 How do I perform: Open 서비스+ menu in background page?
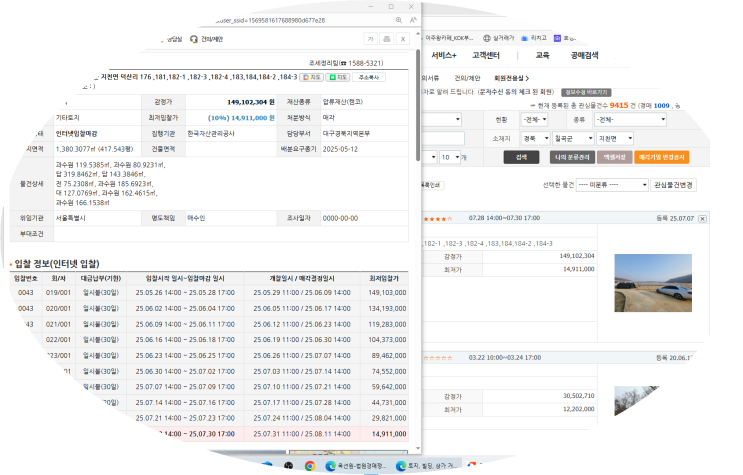[x=444, y=55]
